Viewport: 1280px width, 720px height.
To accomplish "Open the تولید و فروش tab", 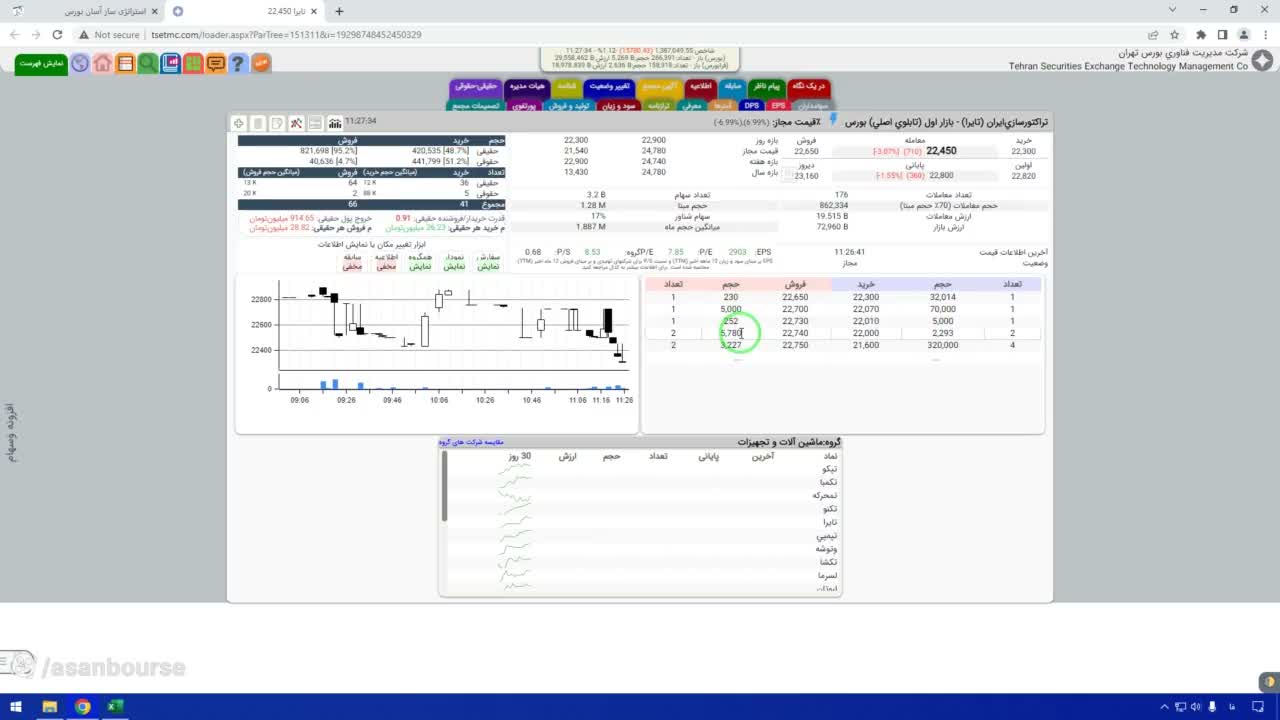I will point(570,105).
